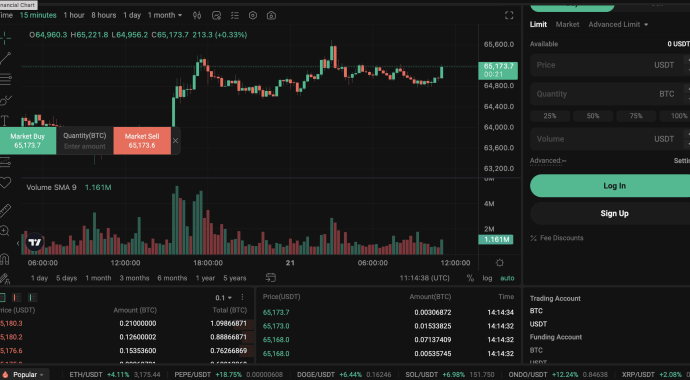
Task: Select the Limit order tab
Action: (538, 25)
